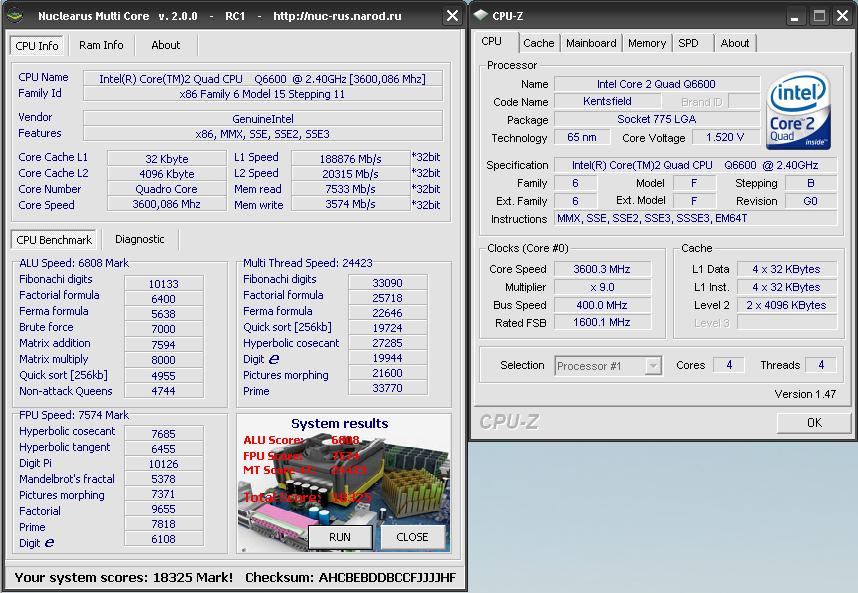
Task: Click the RUN benchmark button
Action: pos(340,537)
